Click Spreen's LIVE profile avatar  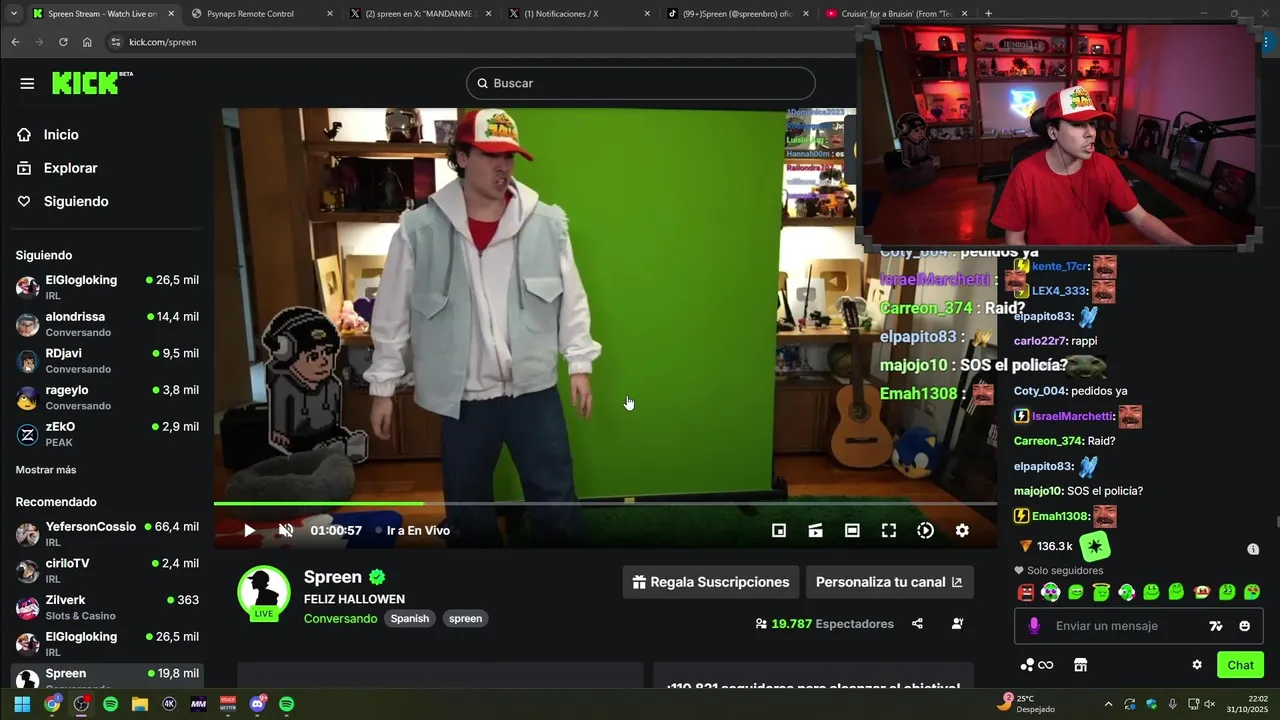point(264,592)
